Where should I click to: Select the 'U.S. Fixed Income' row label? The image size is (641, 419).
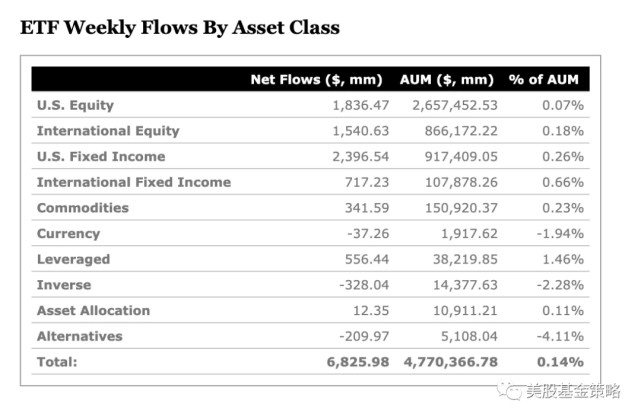pyautogui.click(x=101, y=157)
